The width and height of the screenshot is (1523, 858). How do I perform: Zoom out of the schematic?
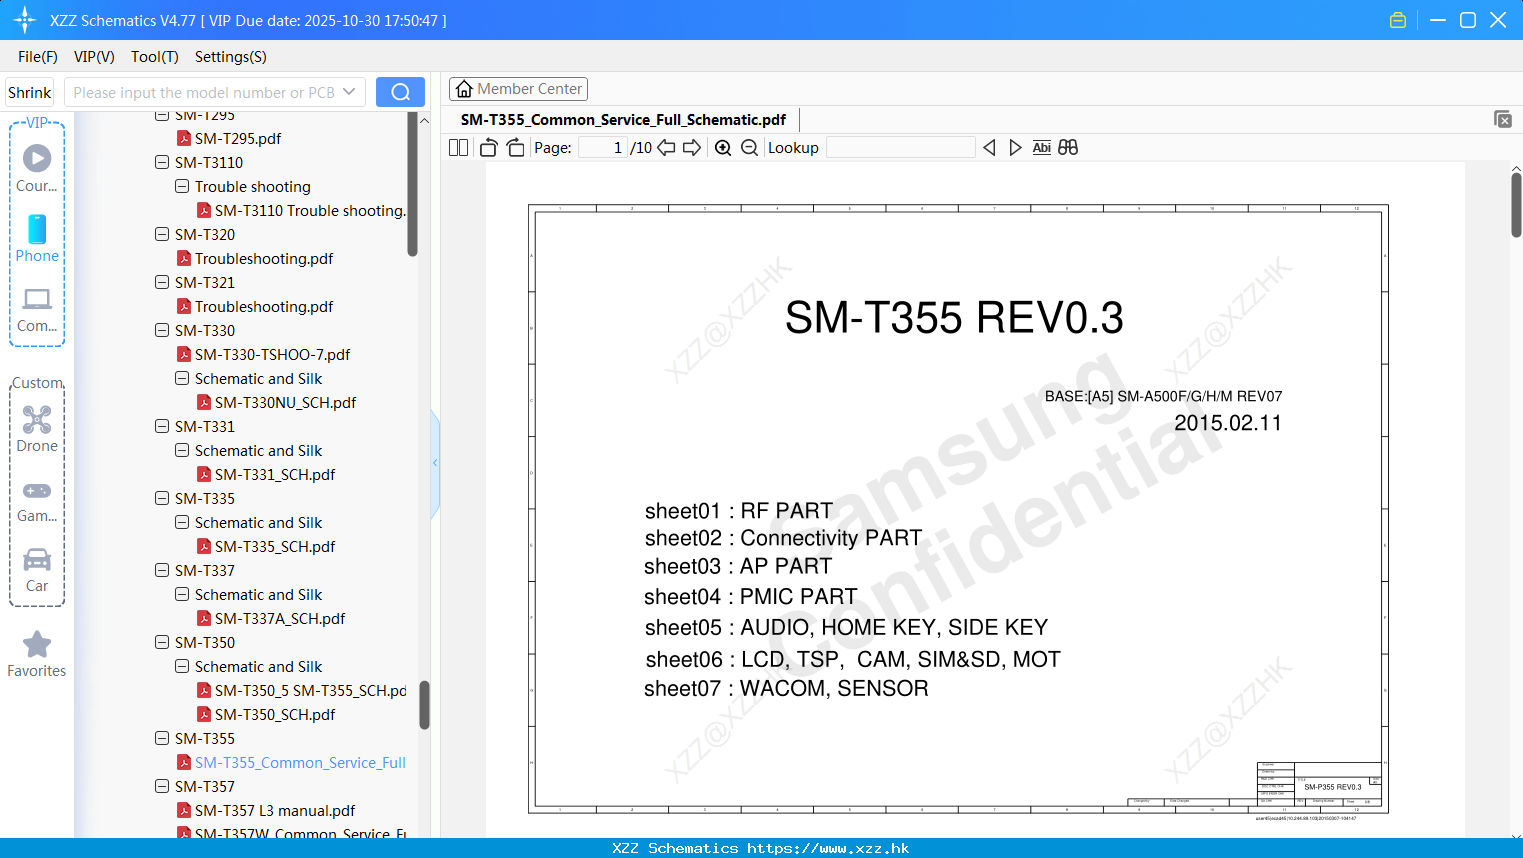click(749, 148)
